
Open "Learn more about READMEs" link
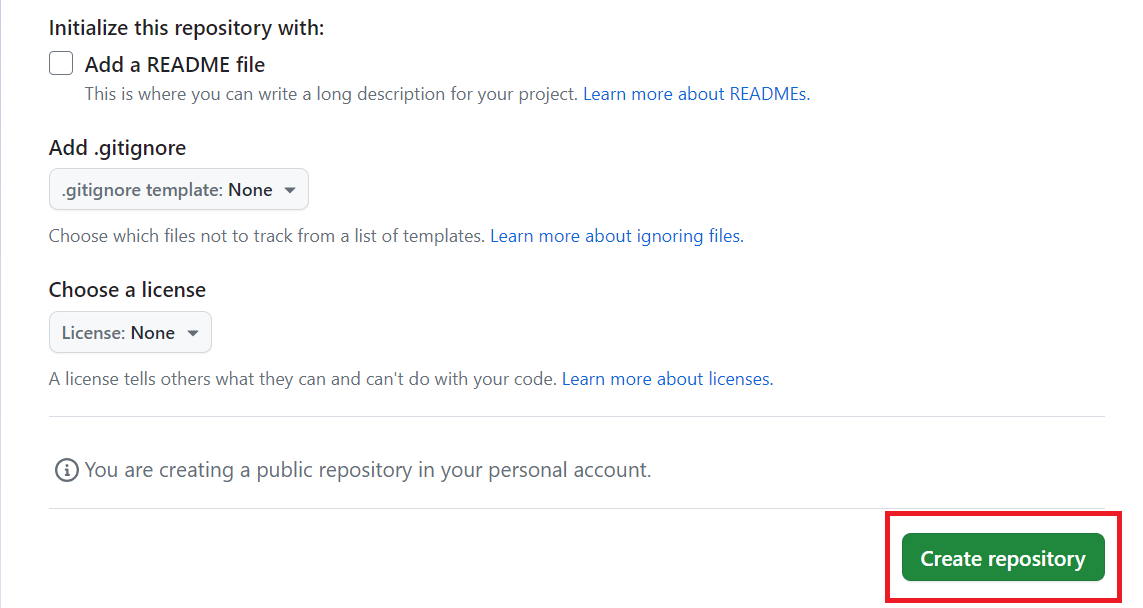[x=694, y=93]
